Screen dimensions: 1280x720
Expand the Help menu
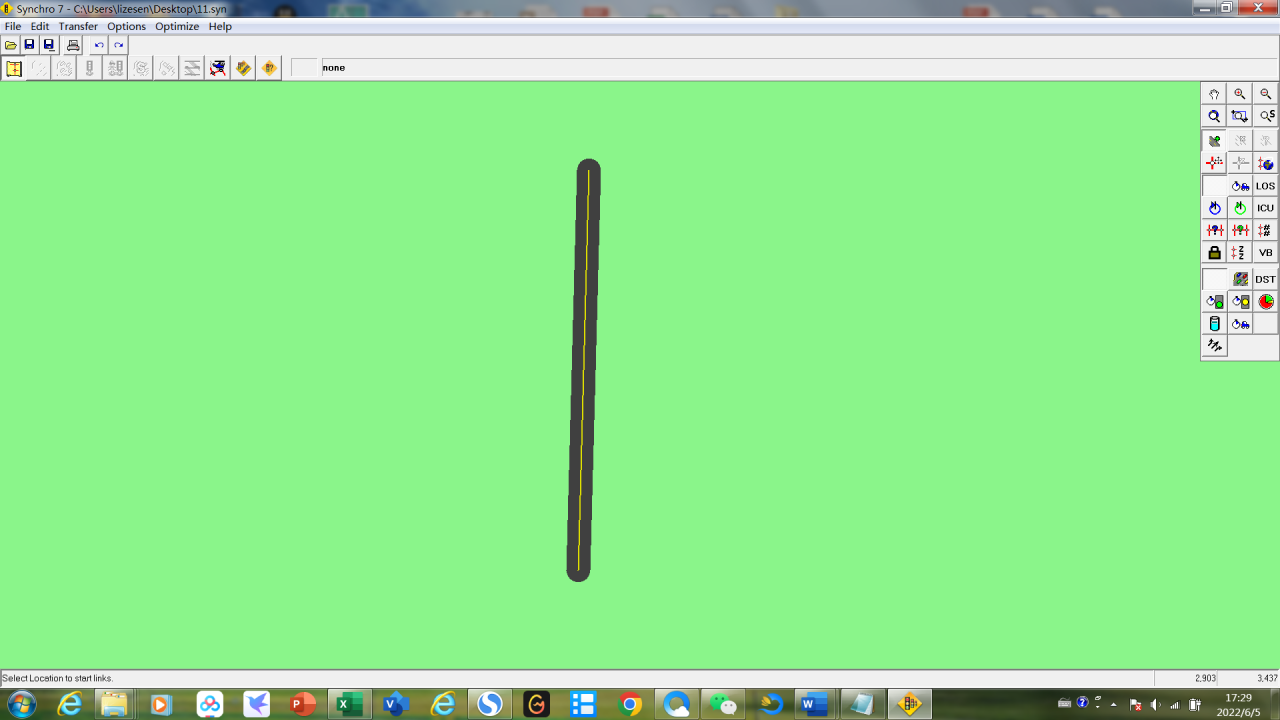(220, 27)
